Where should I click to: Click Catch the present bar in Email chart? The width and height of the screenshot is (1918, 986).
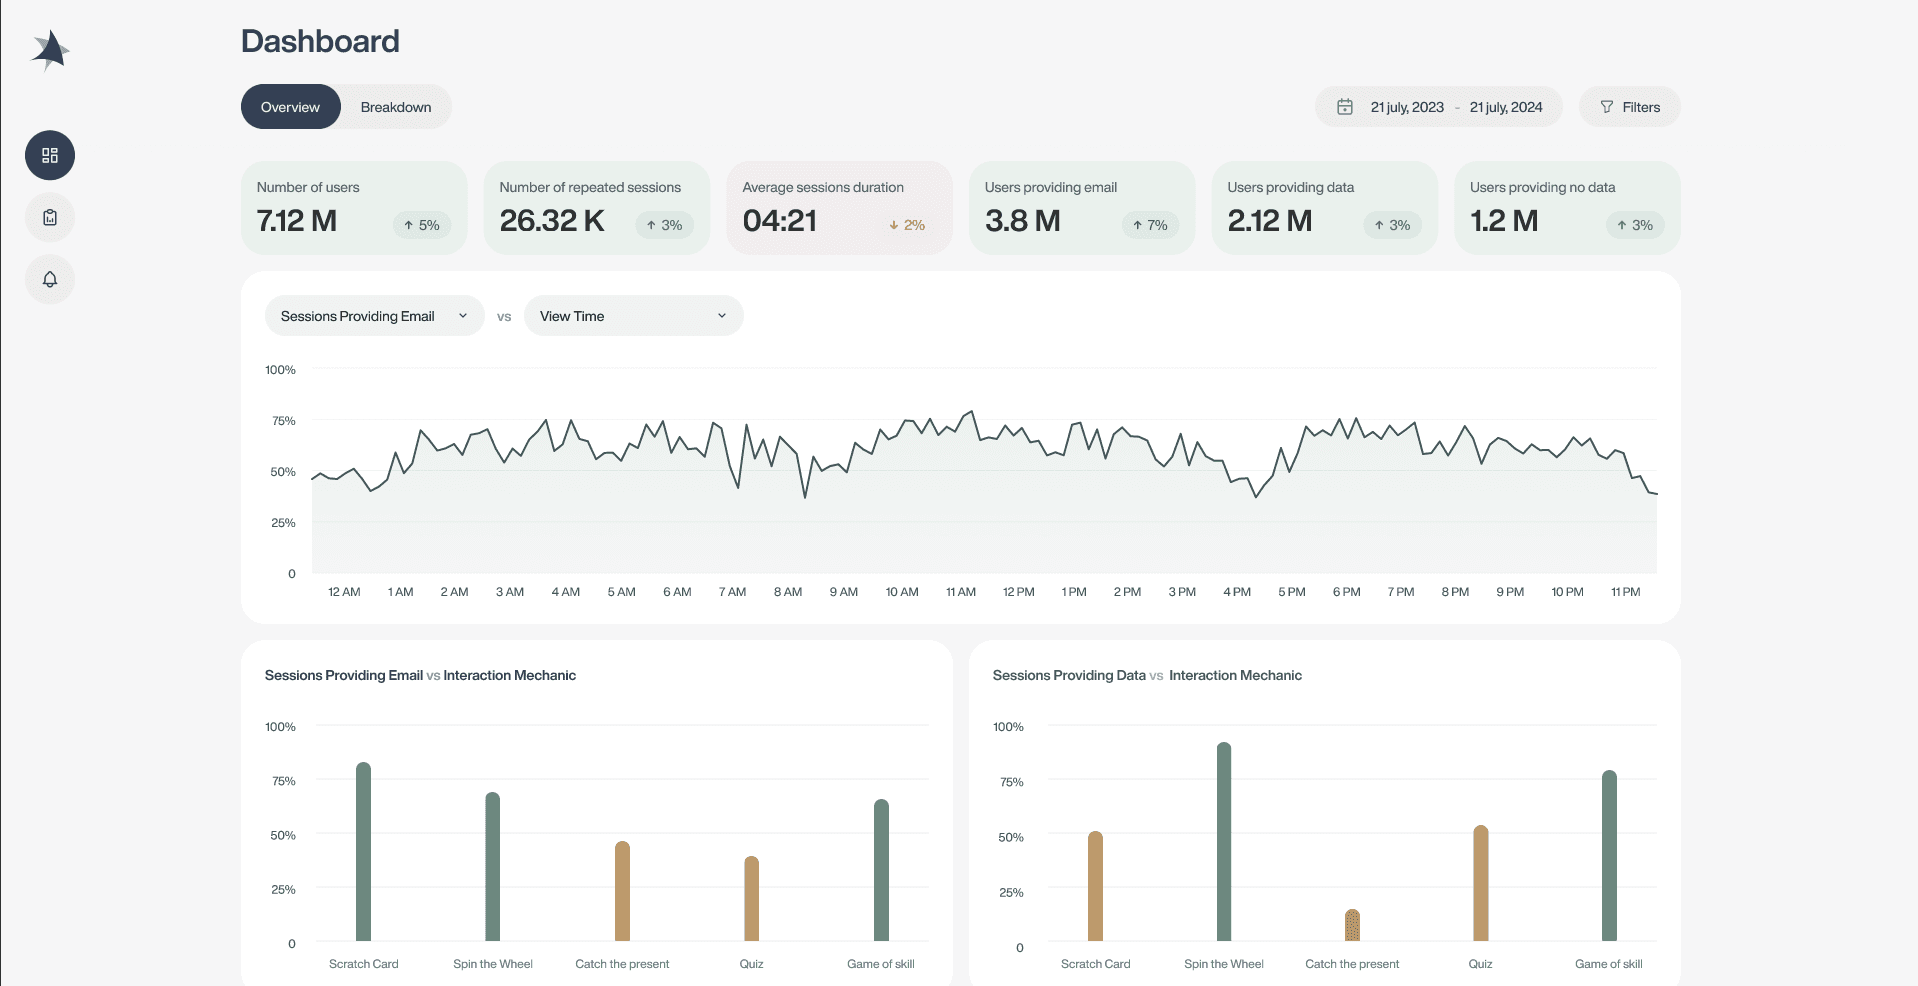[x=622, y=891]
